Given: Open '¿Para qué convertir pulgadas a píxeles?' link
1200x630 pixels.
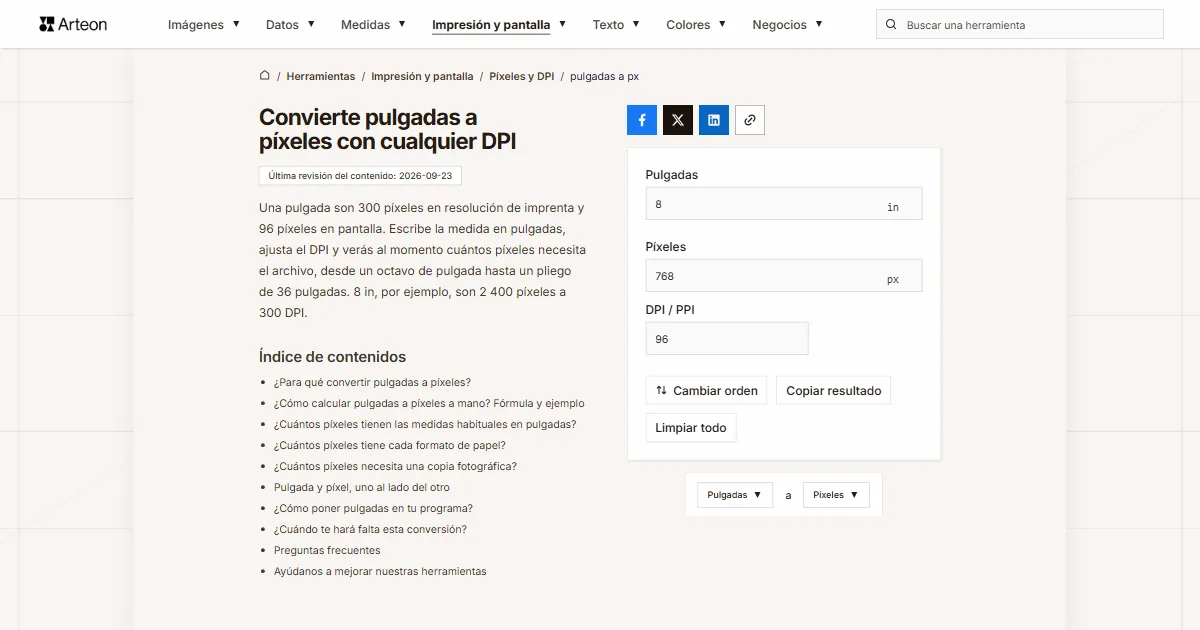Looking at the screenshot, I should pyautogui.click(x=372, y=382).
